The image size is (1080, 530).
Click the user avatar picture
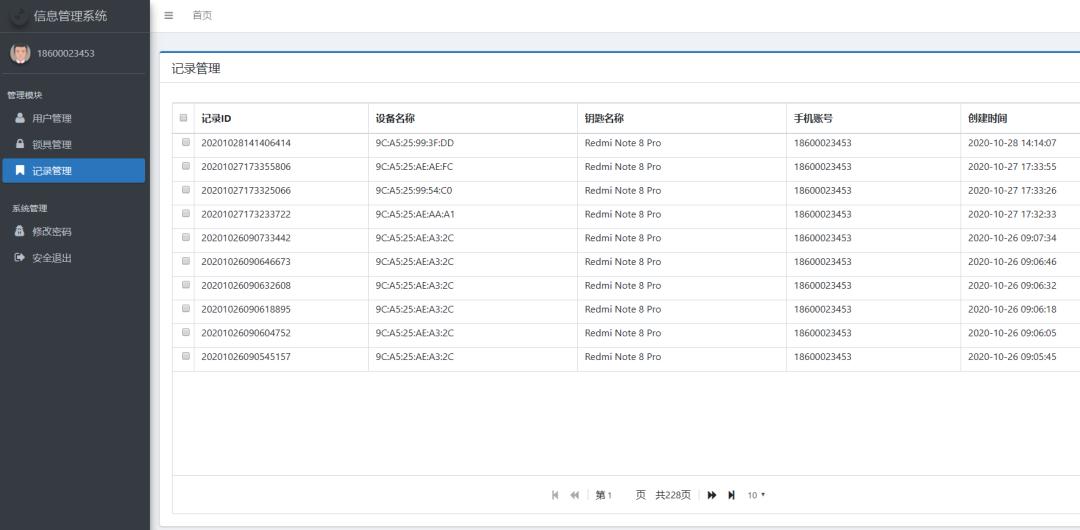(x=20, y=54)
